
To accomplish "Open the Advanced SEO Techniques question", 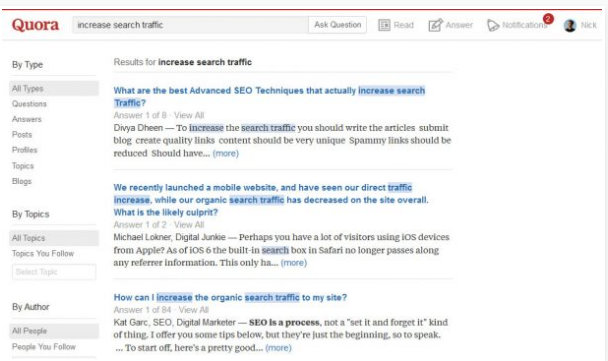I will click(x=269, y=97).
